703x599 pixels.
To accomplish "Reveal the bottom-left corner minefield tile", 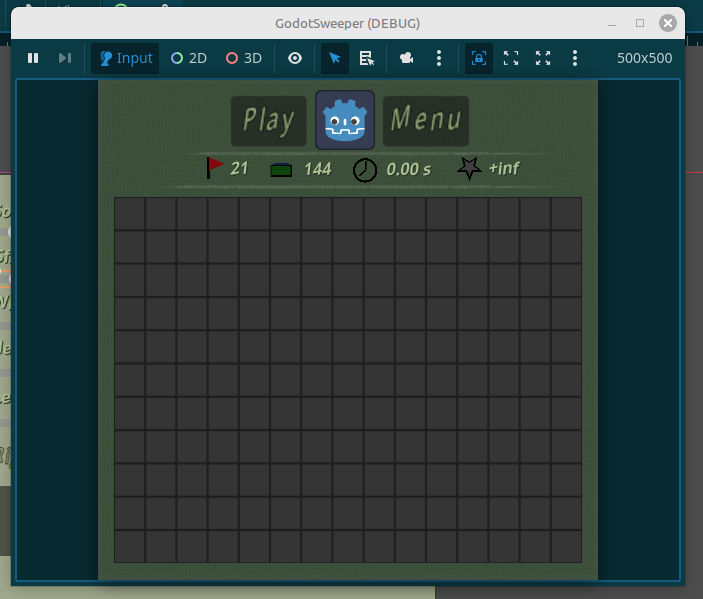I will pos(130,547).
